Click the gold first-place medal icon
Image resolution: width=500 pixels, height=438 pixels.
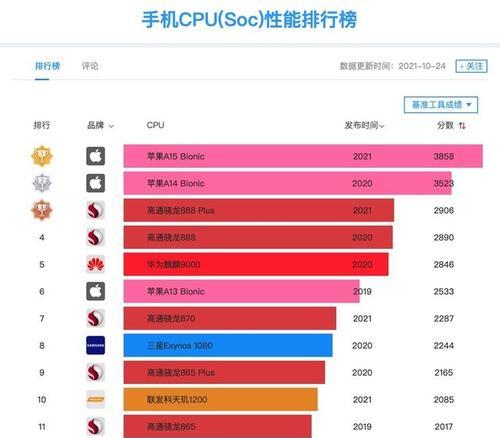click(x=42, y=156)
